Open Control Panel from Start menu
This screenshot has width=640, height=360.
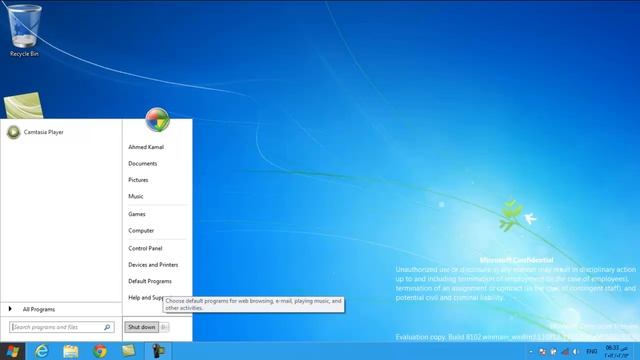[145, 249]
